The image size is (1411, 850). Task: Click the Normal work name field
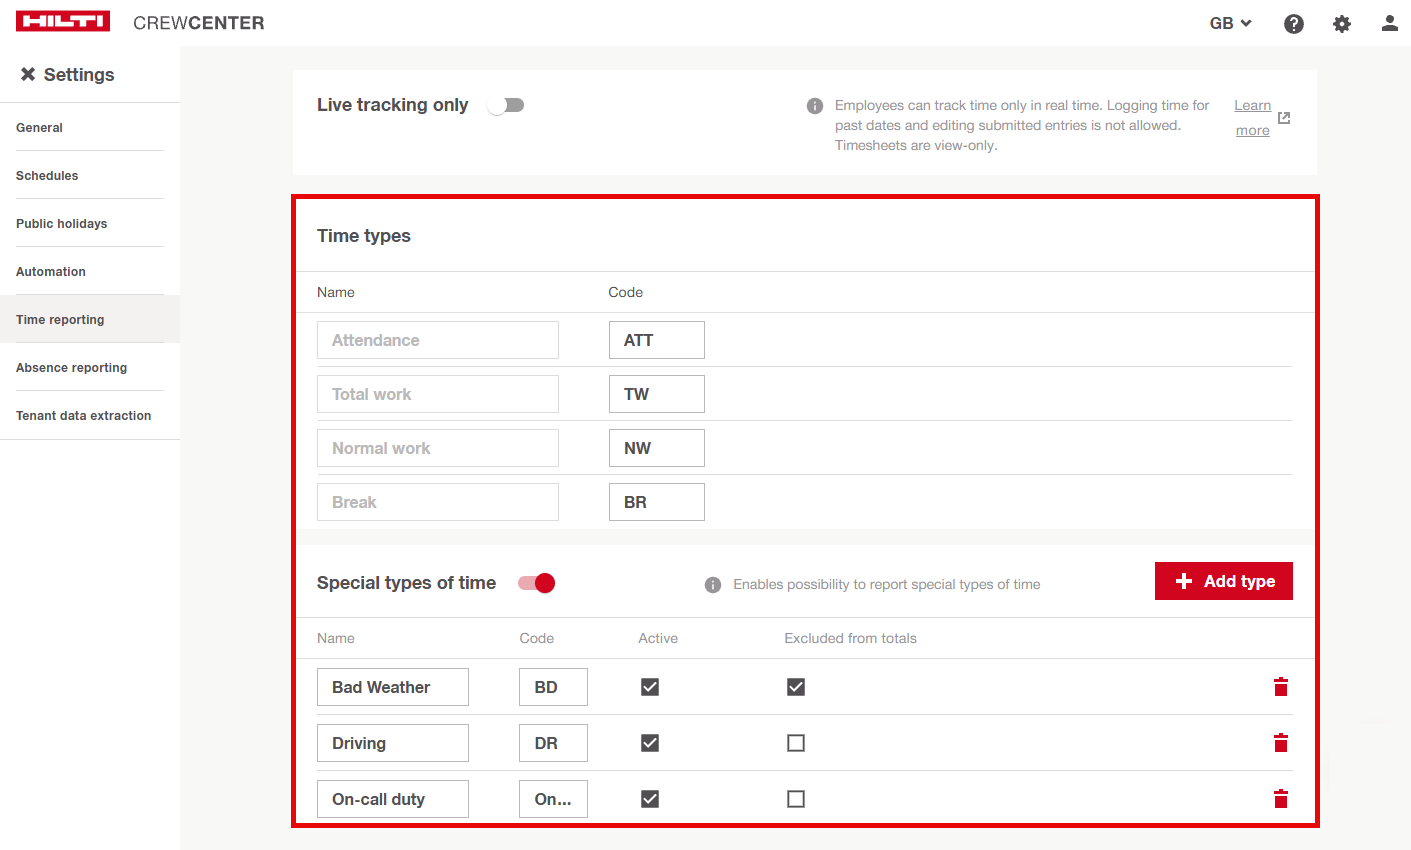point(438,448)
